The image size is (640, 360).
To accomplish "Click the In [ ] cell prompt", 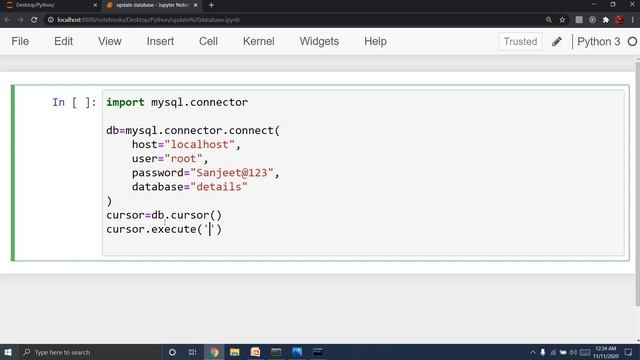I will coord(74,102).
